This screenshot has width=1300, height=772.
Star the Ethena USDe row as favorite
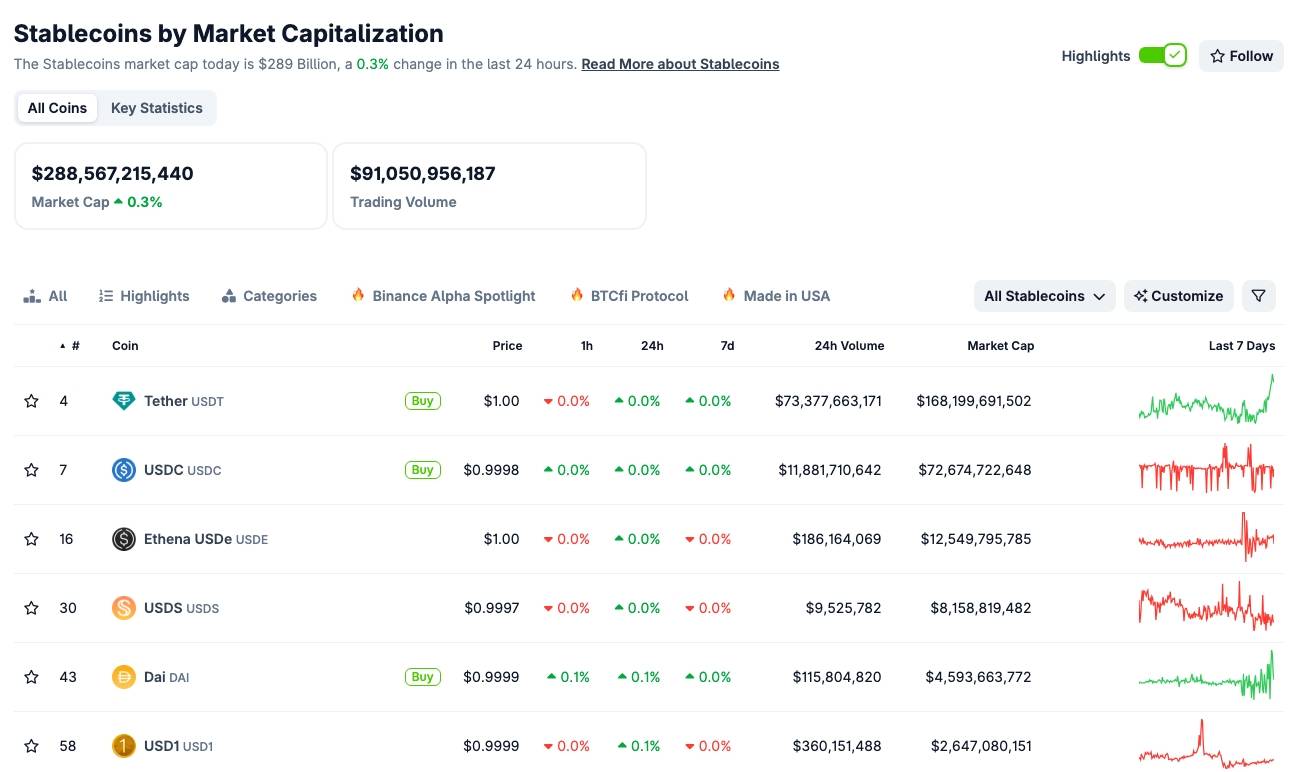tap(31, 539)
